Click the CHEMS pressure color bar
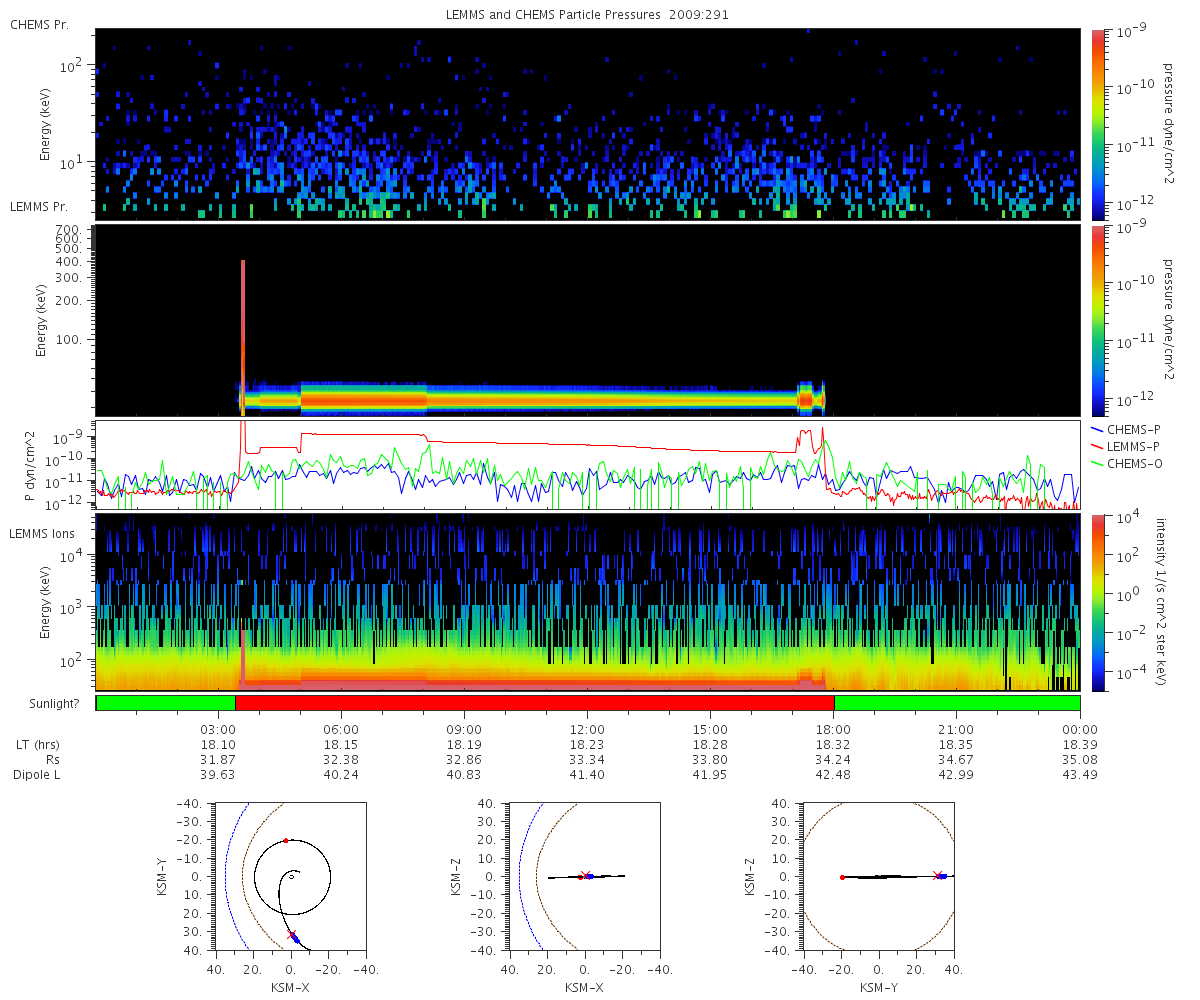The image size is (1200, 1000). point(1097,124)
